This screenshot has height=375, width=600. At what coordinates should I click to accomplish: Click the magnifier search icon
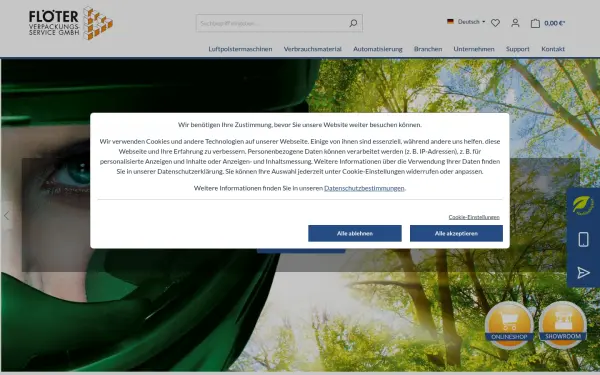coord(353,23)
